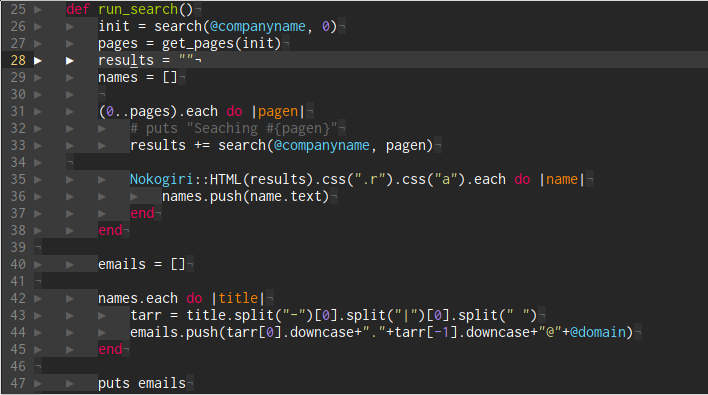
Task: Click the results variable on line 28
Action: coord(126,60)
